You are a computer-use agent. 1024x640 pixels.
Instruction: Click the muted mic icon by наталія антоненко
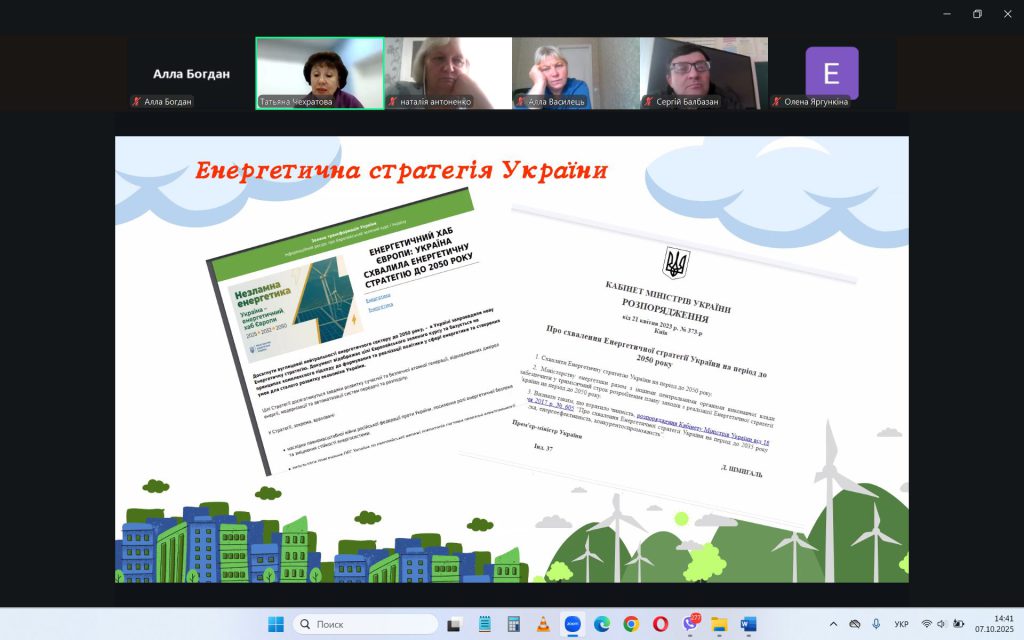pyautogui.click(x=392, y=101)
